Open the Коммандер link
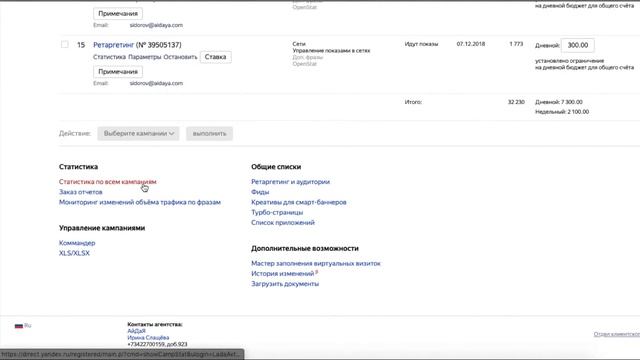This screenshot has width=640, height=360. [77, 243]
